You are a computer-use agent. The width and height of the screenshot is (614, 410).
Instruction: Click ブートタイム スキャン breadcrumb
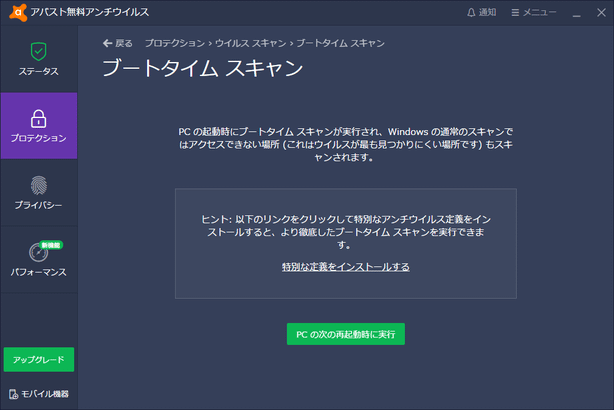pos(340,43)
